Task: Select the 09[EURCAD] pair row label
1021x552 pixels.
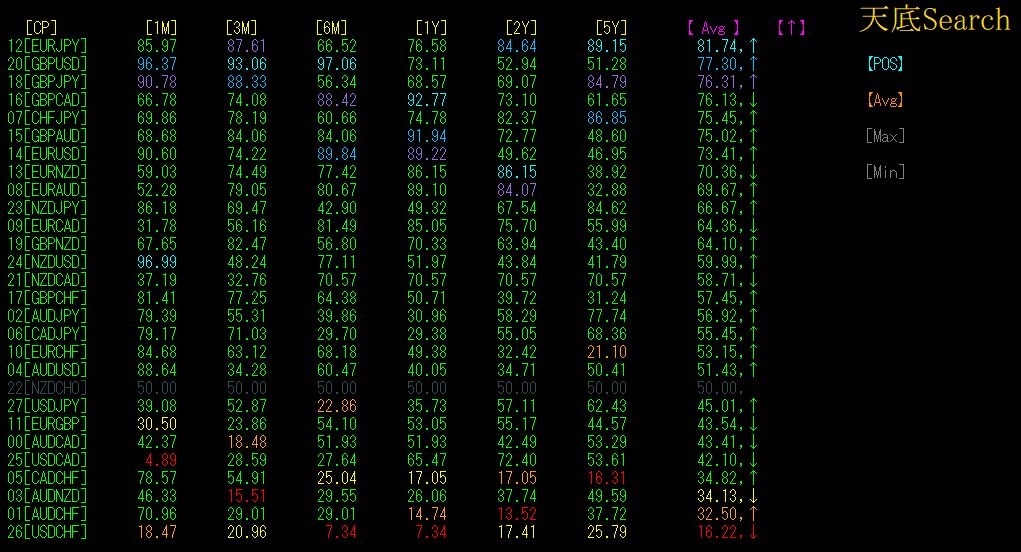Action: [x=47, y=226]
